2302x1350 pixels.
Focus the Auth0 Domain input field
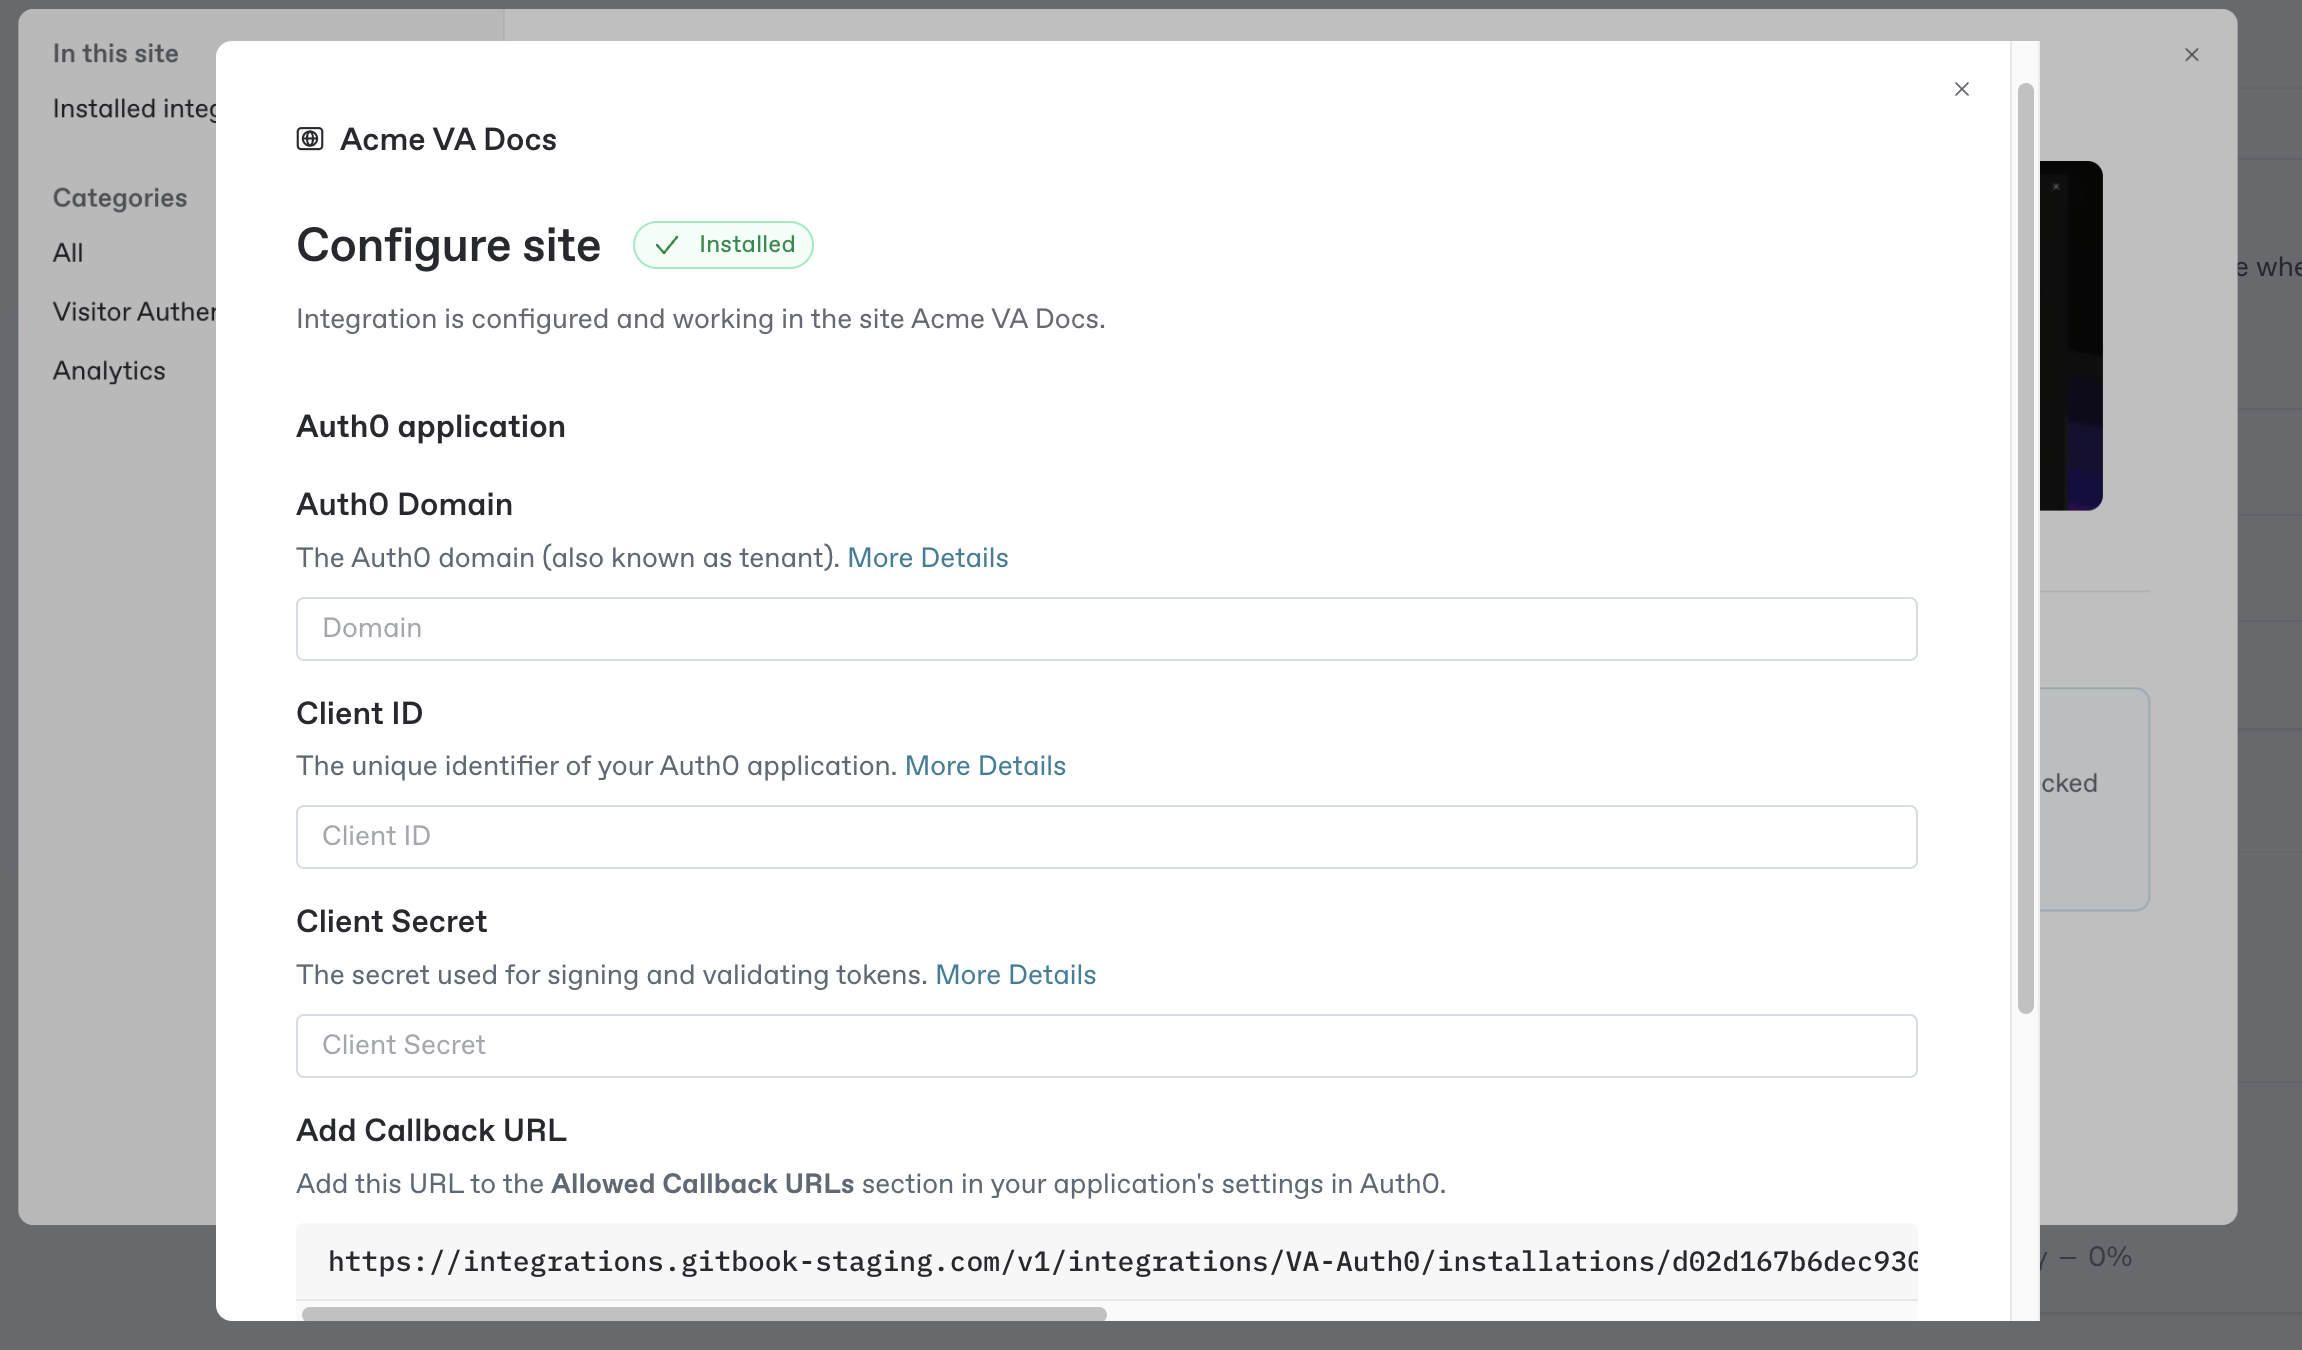pyautogui.click(x=1106, y=629)
